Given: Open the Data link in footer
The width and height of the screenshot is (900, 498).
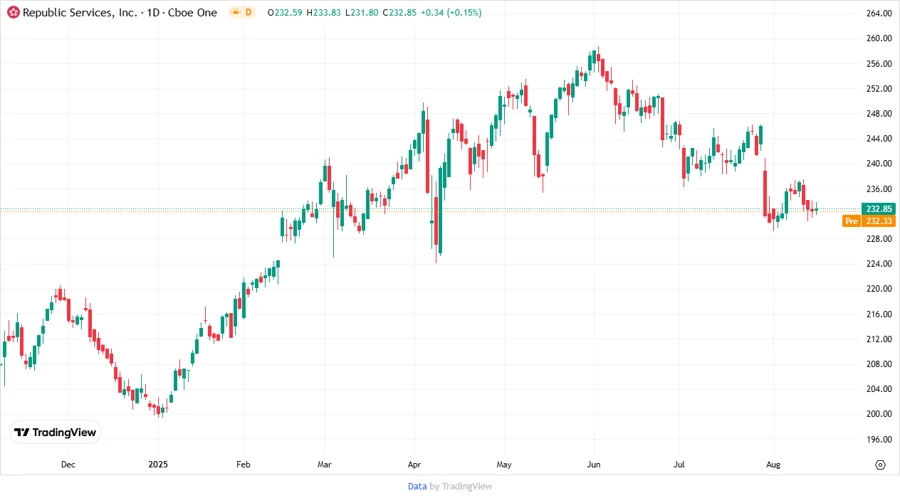Looking at the screenshot, I should point(417,486).
